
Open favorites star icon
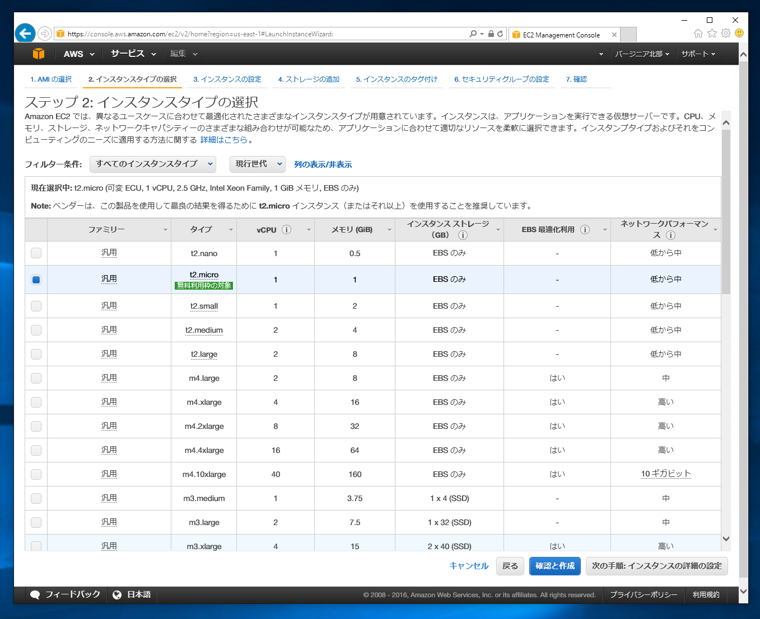pyautogui.click(x=712, y=33)
